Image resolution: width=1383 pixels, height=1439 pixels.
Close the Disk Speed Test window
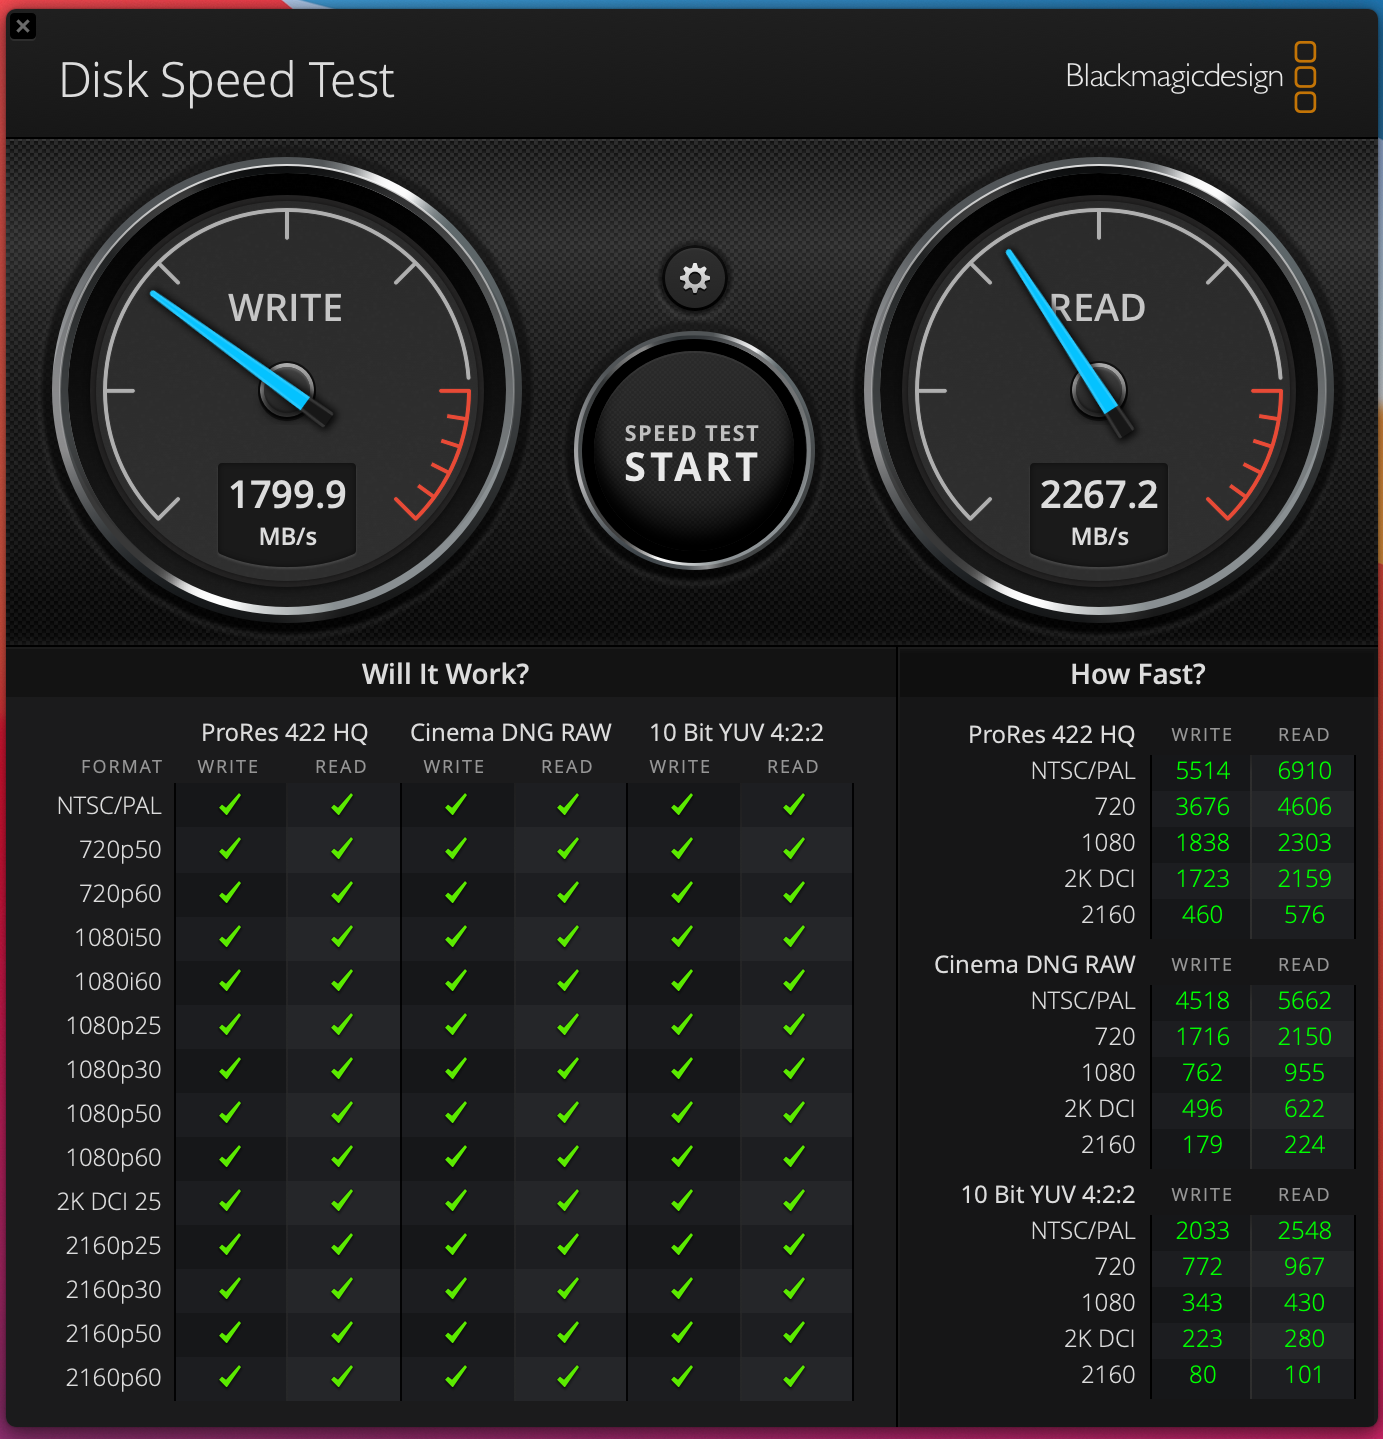[23, 26]
